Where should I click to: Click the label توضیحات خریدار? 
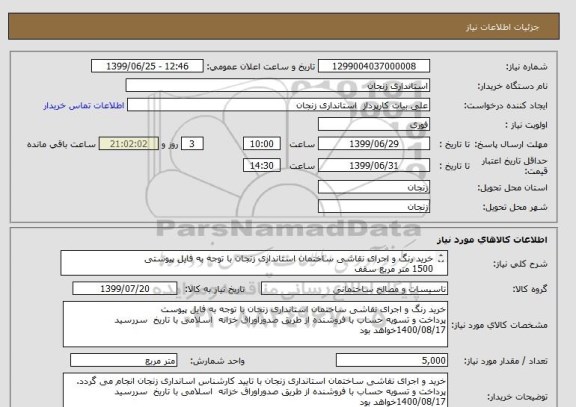point(517,397)
